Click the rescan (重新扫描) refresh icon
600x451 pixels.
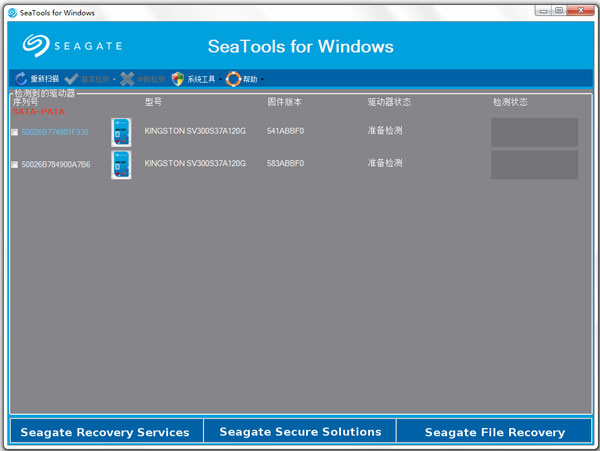21,79
